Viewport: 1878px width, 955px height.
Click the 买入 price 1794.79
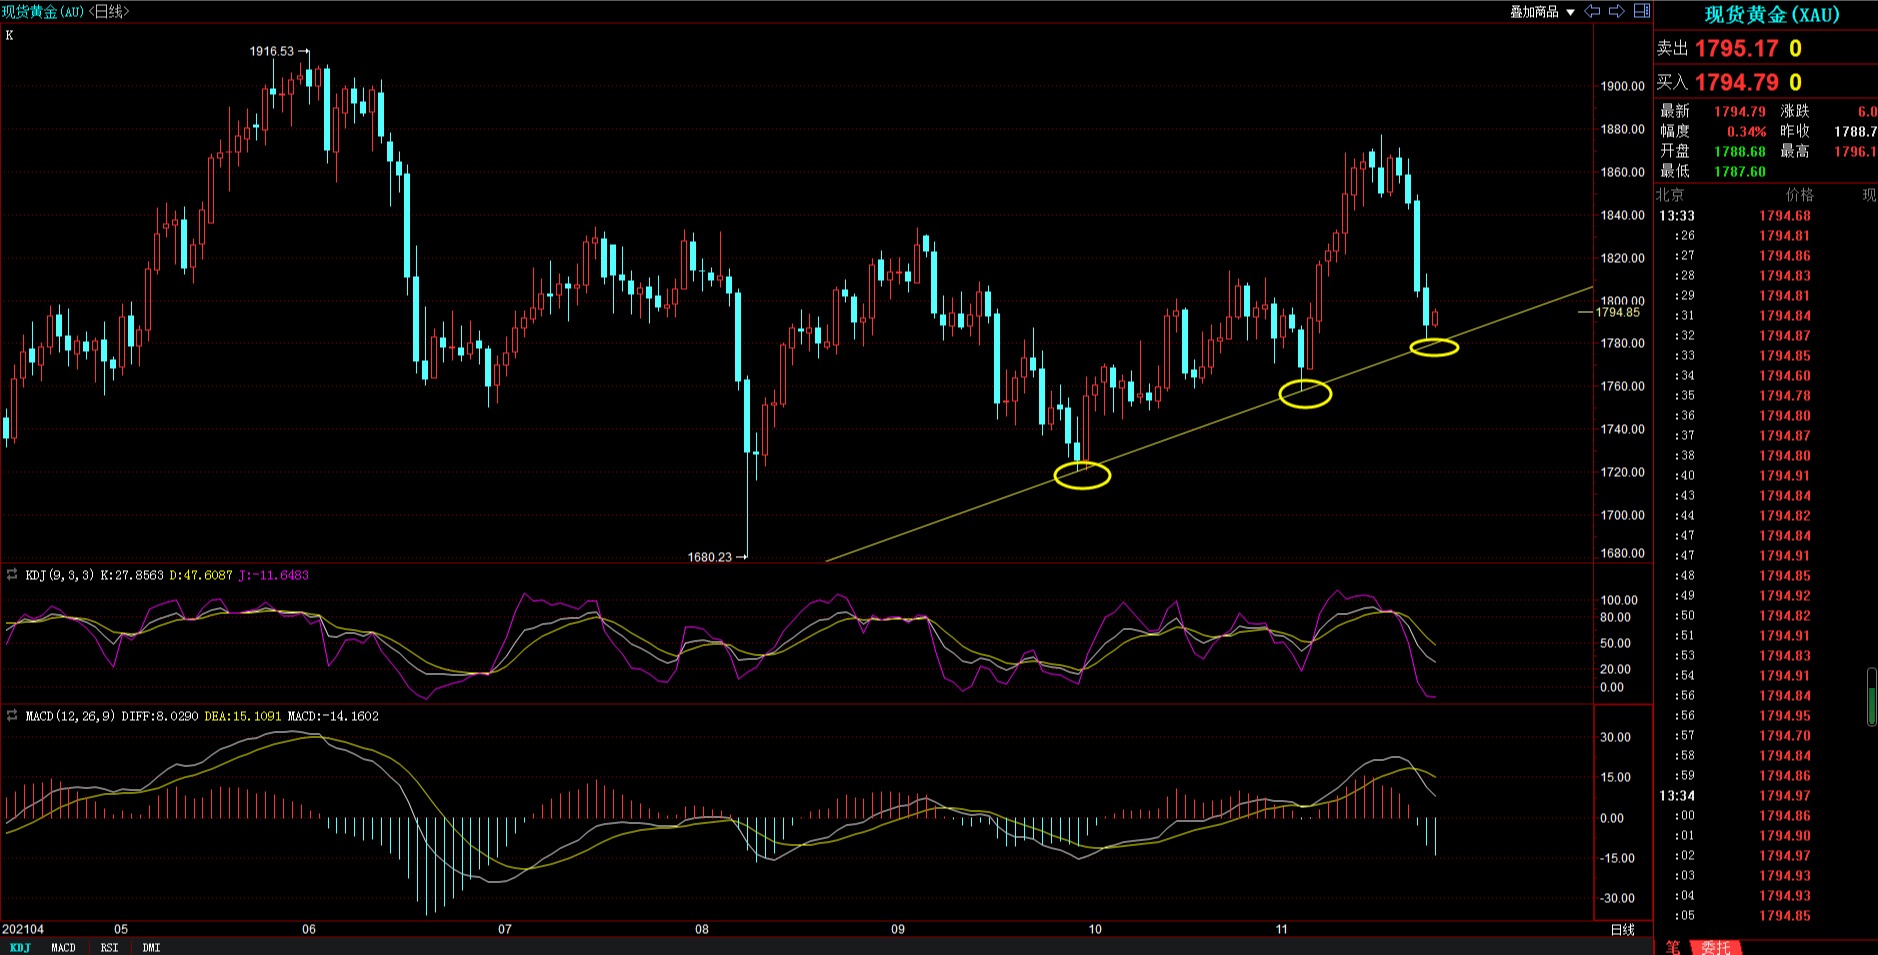1736,82
